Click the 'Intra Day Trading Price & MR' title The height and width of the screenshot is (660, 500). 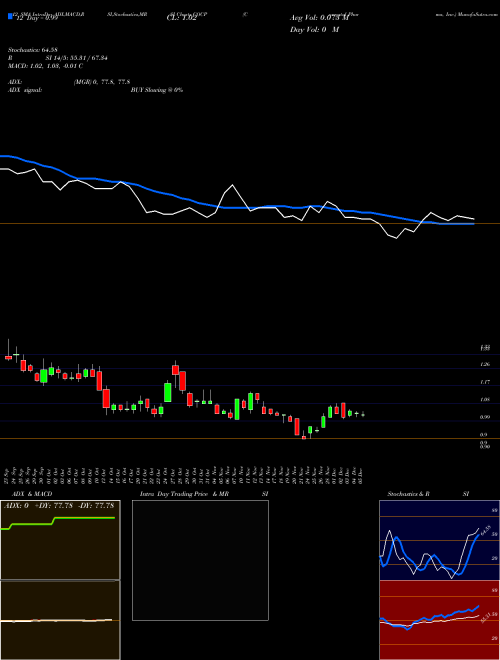click(x=184, y=494)
